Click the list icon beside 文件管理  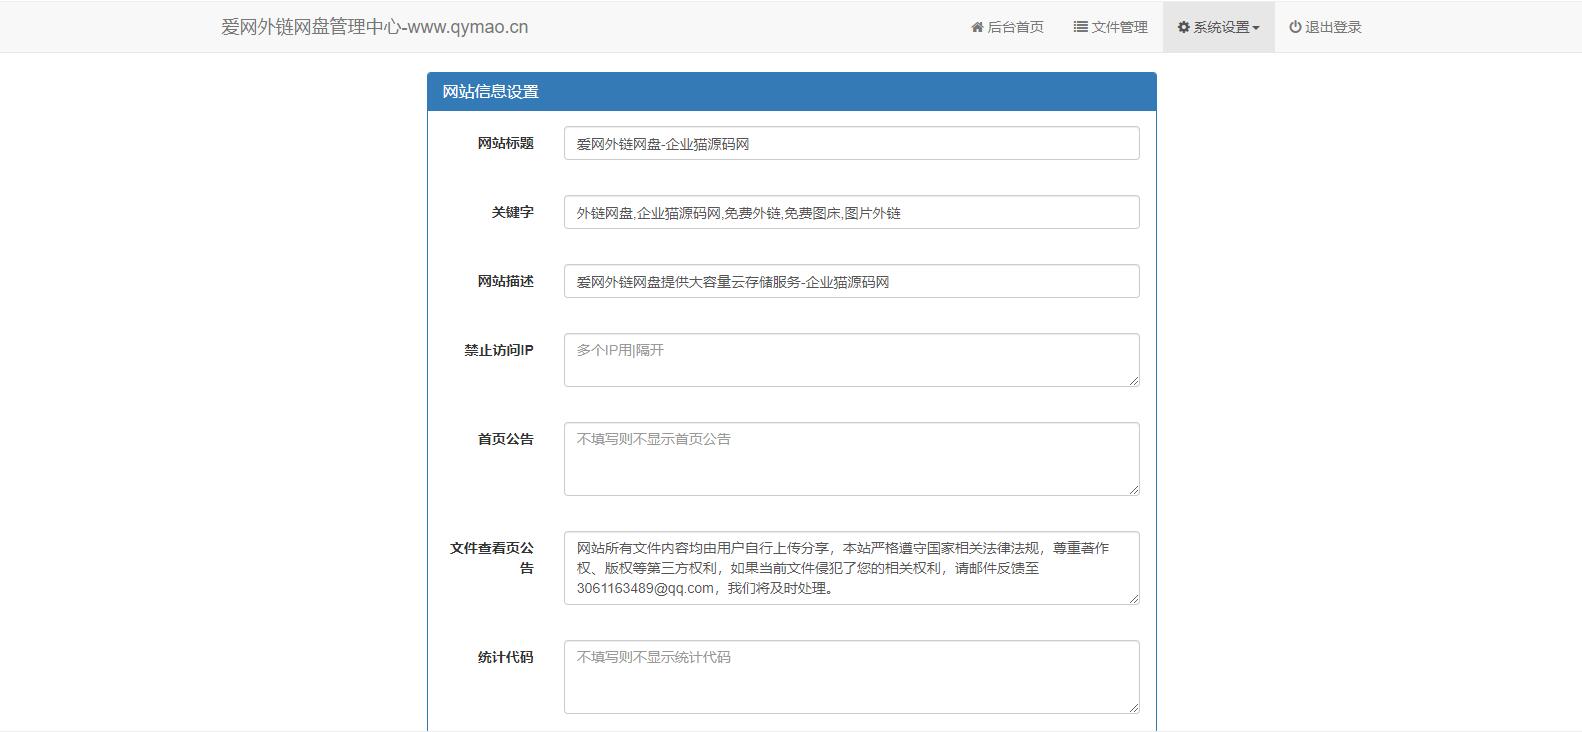click(x=1080, y=27)
